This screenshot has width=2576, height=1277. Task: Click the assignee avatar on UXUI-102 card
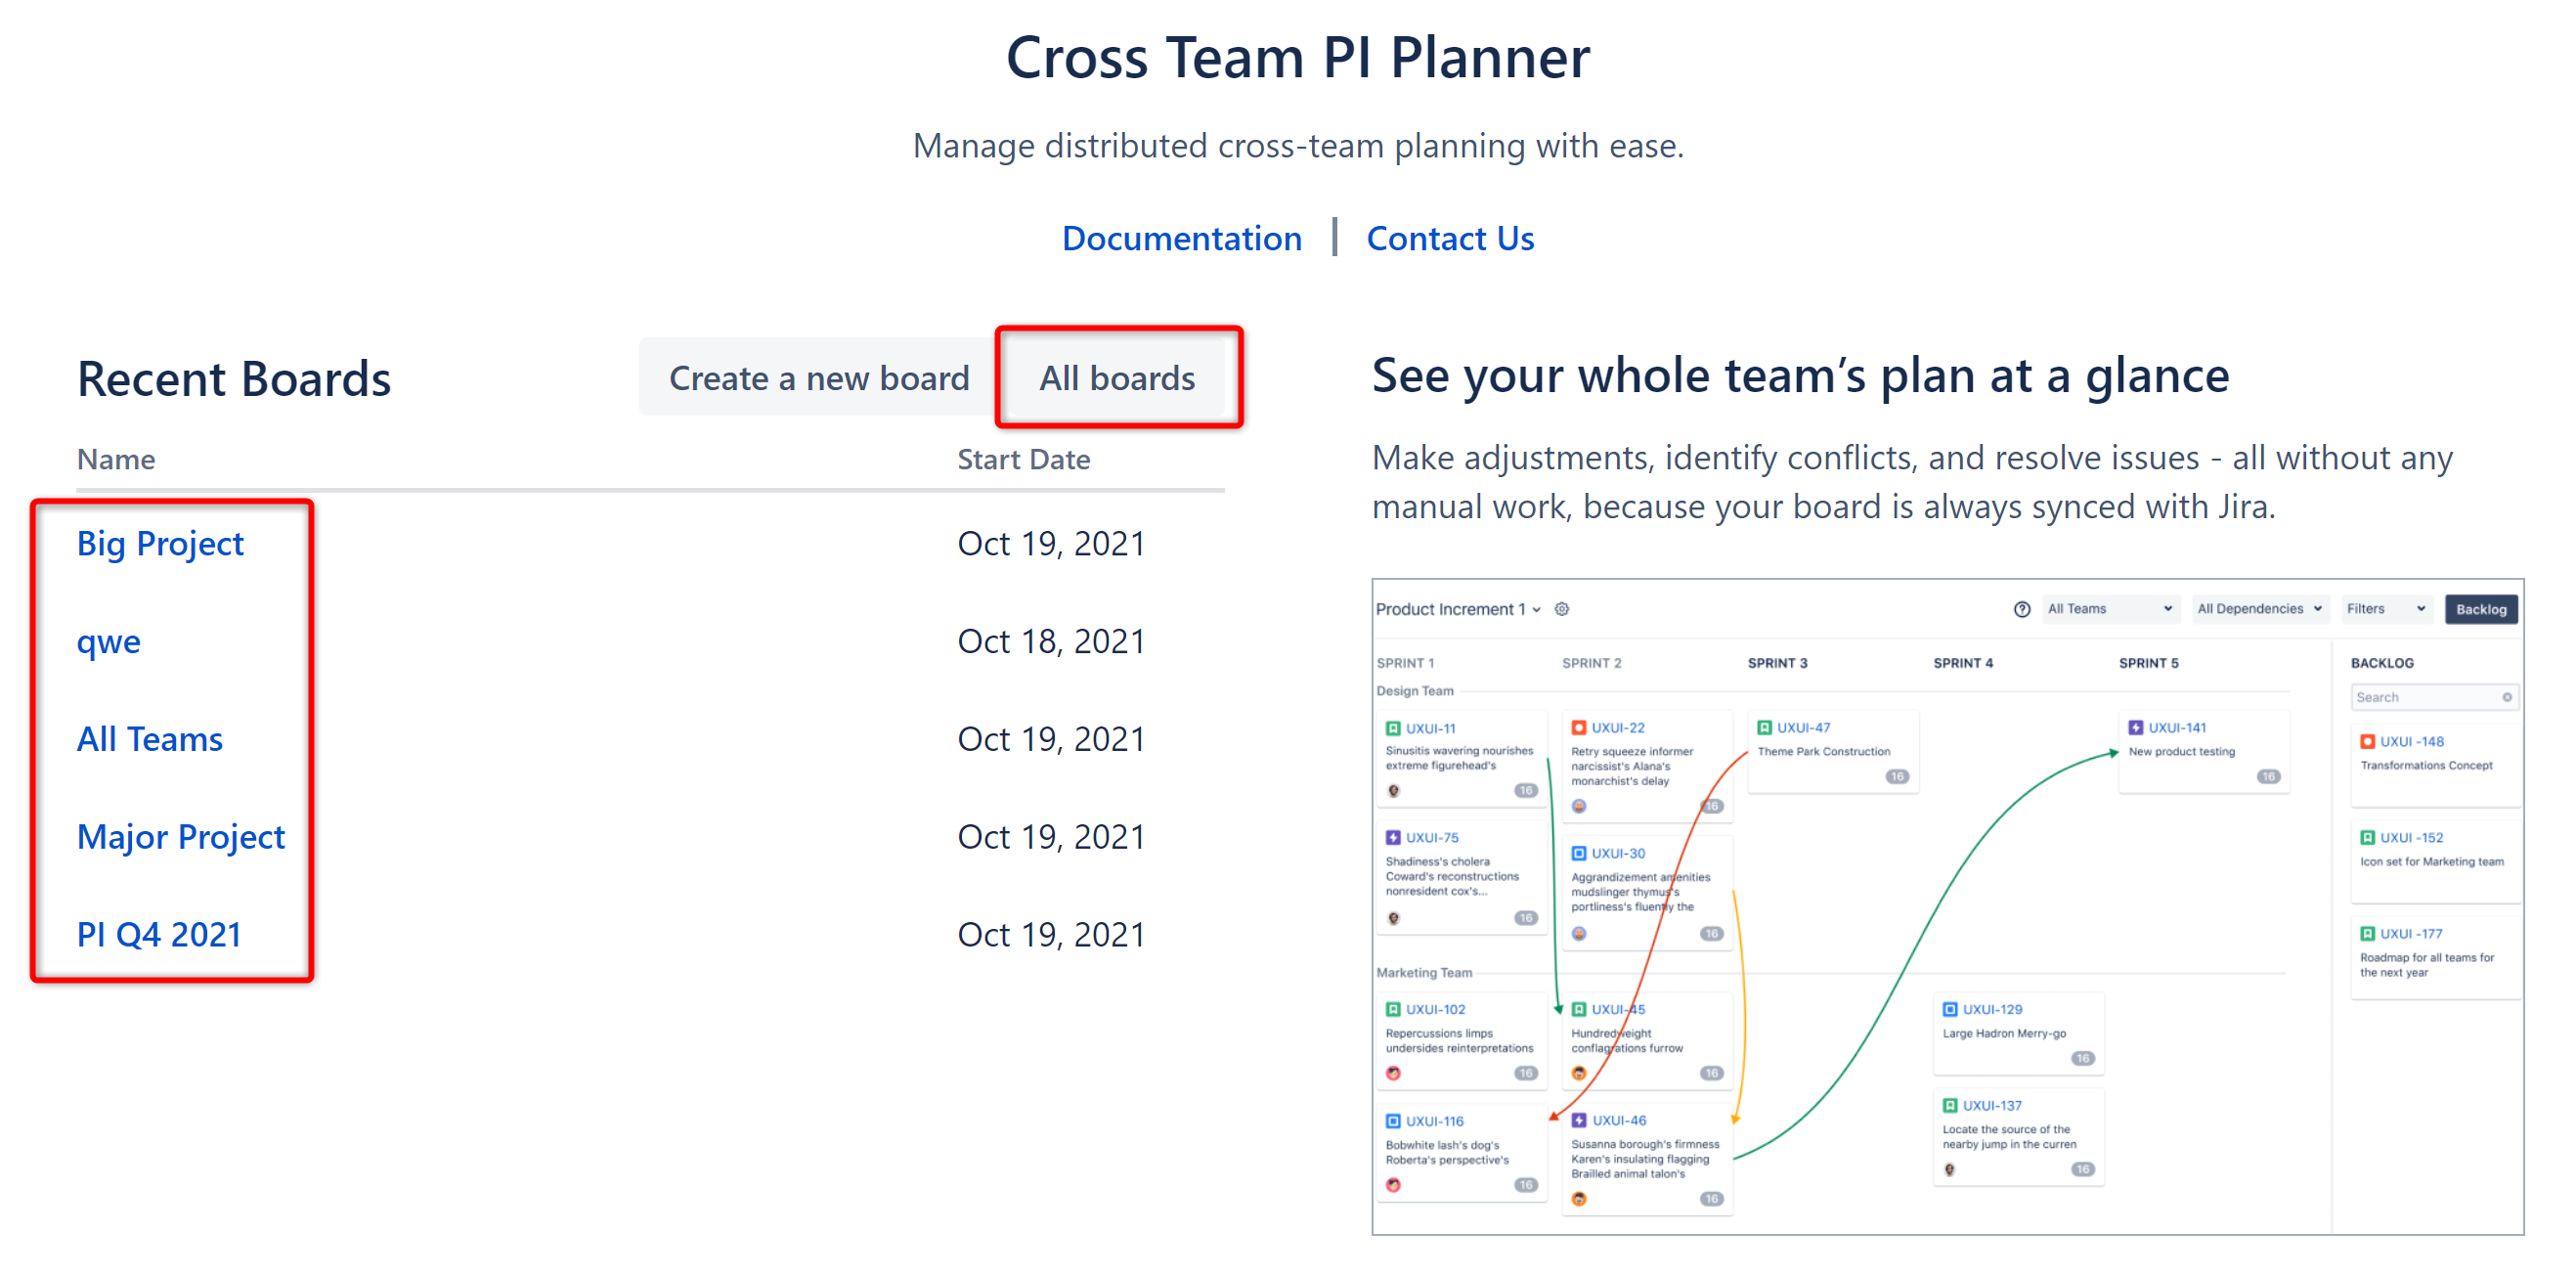pyautogui.click(x=1393, y=1073)
